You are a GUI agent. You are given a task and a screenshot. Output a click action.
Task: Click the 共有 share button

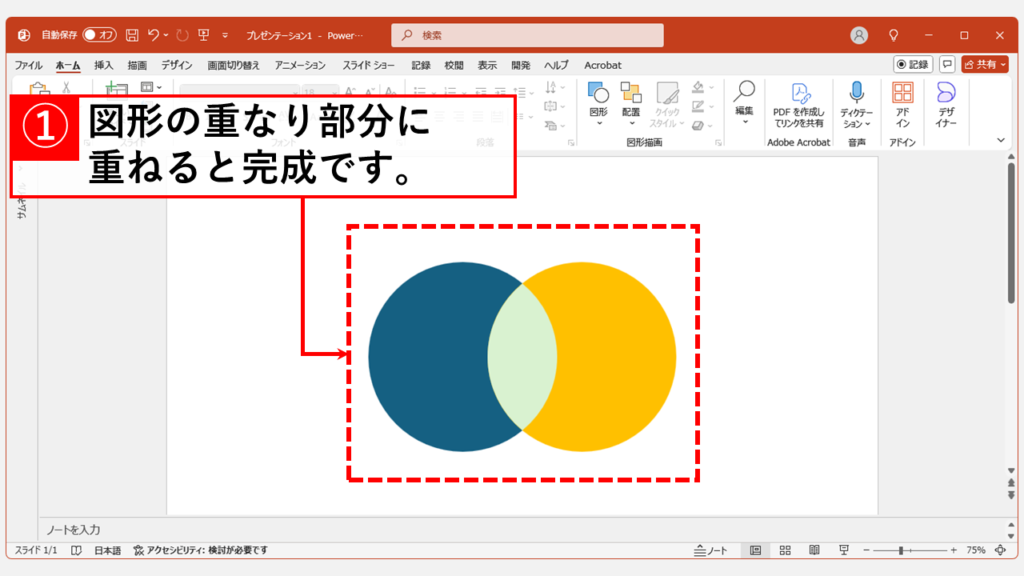[985, 64]
